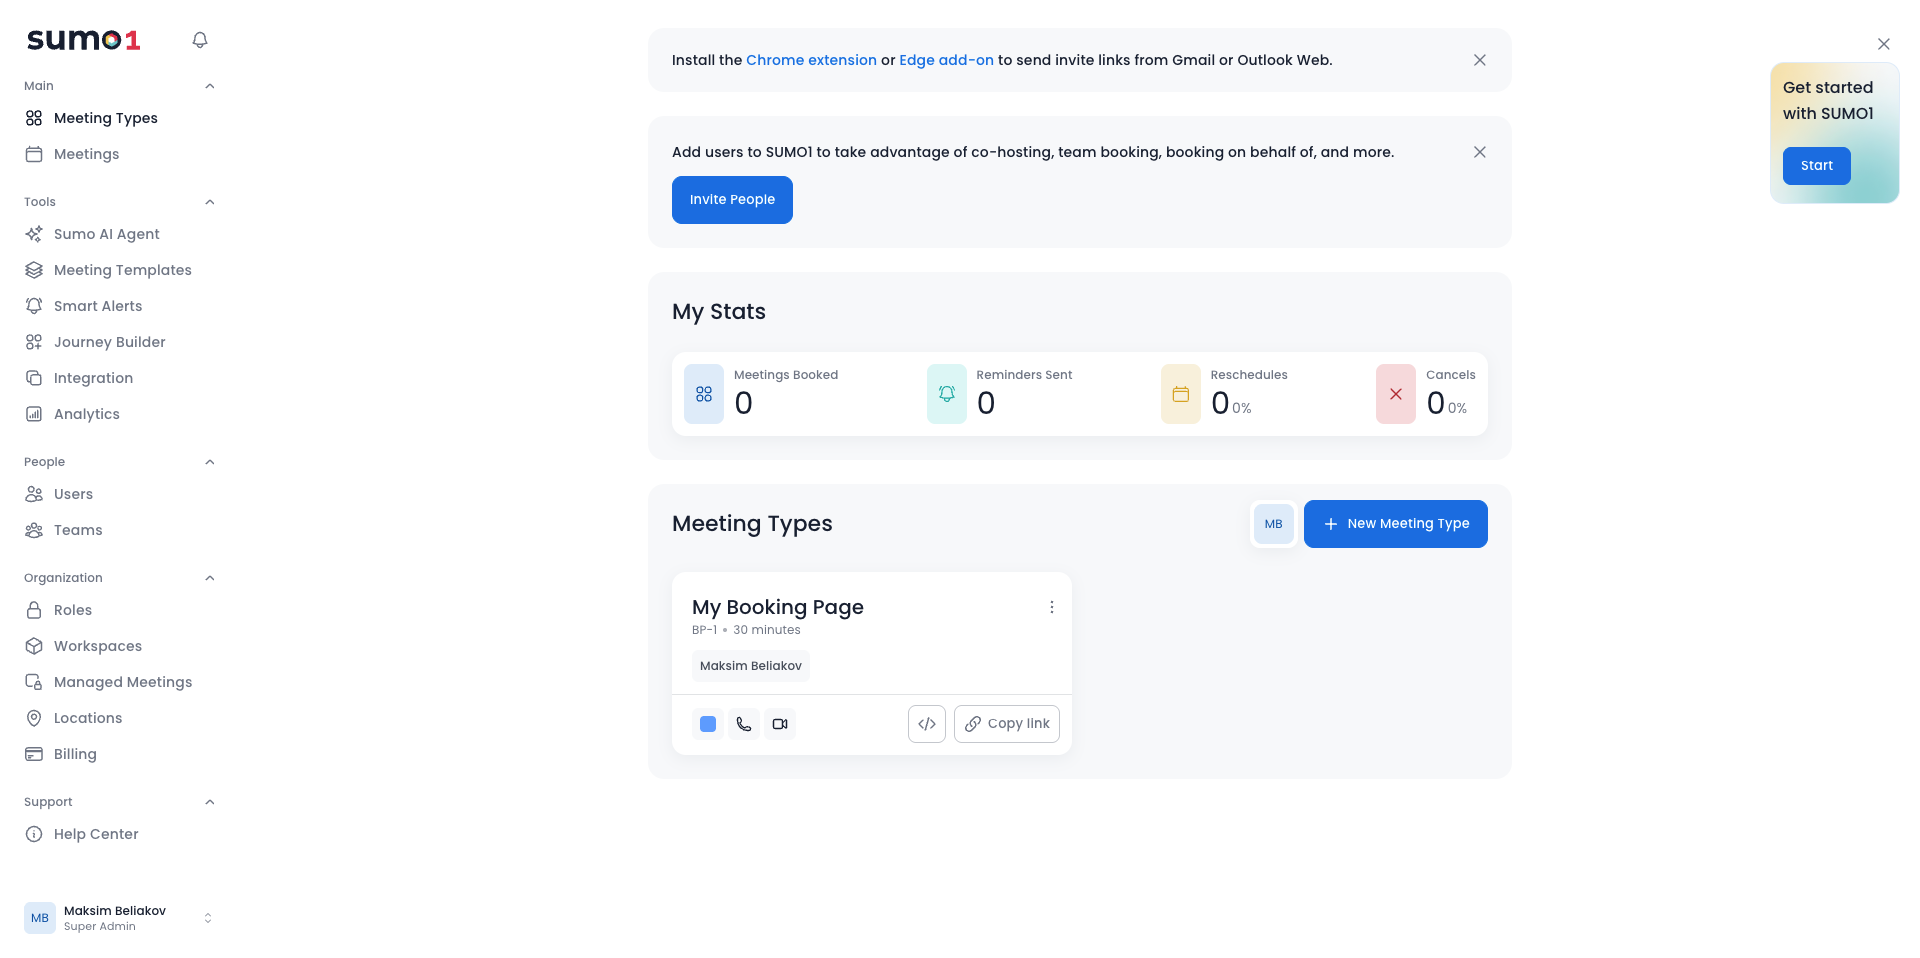The width and height of the screenshot is (1920, 958).
Task: Close the Invite People banner
Action: tap(1479, 152)
